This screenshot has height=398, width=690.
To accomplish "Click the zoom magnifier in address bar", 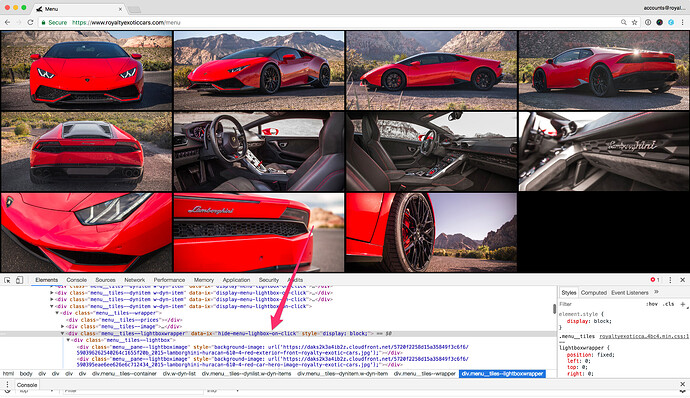I will click(x=624, y=22).
